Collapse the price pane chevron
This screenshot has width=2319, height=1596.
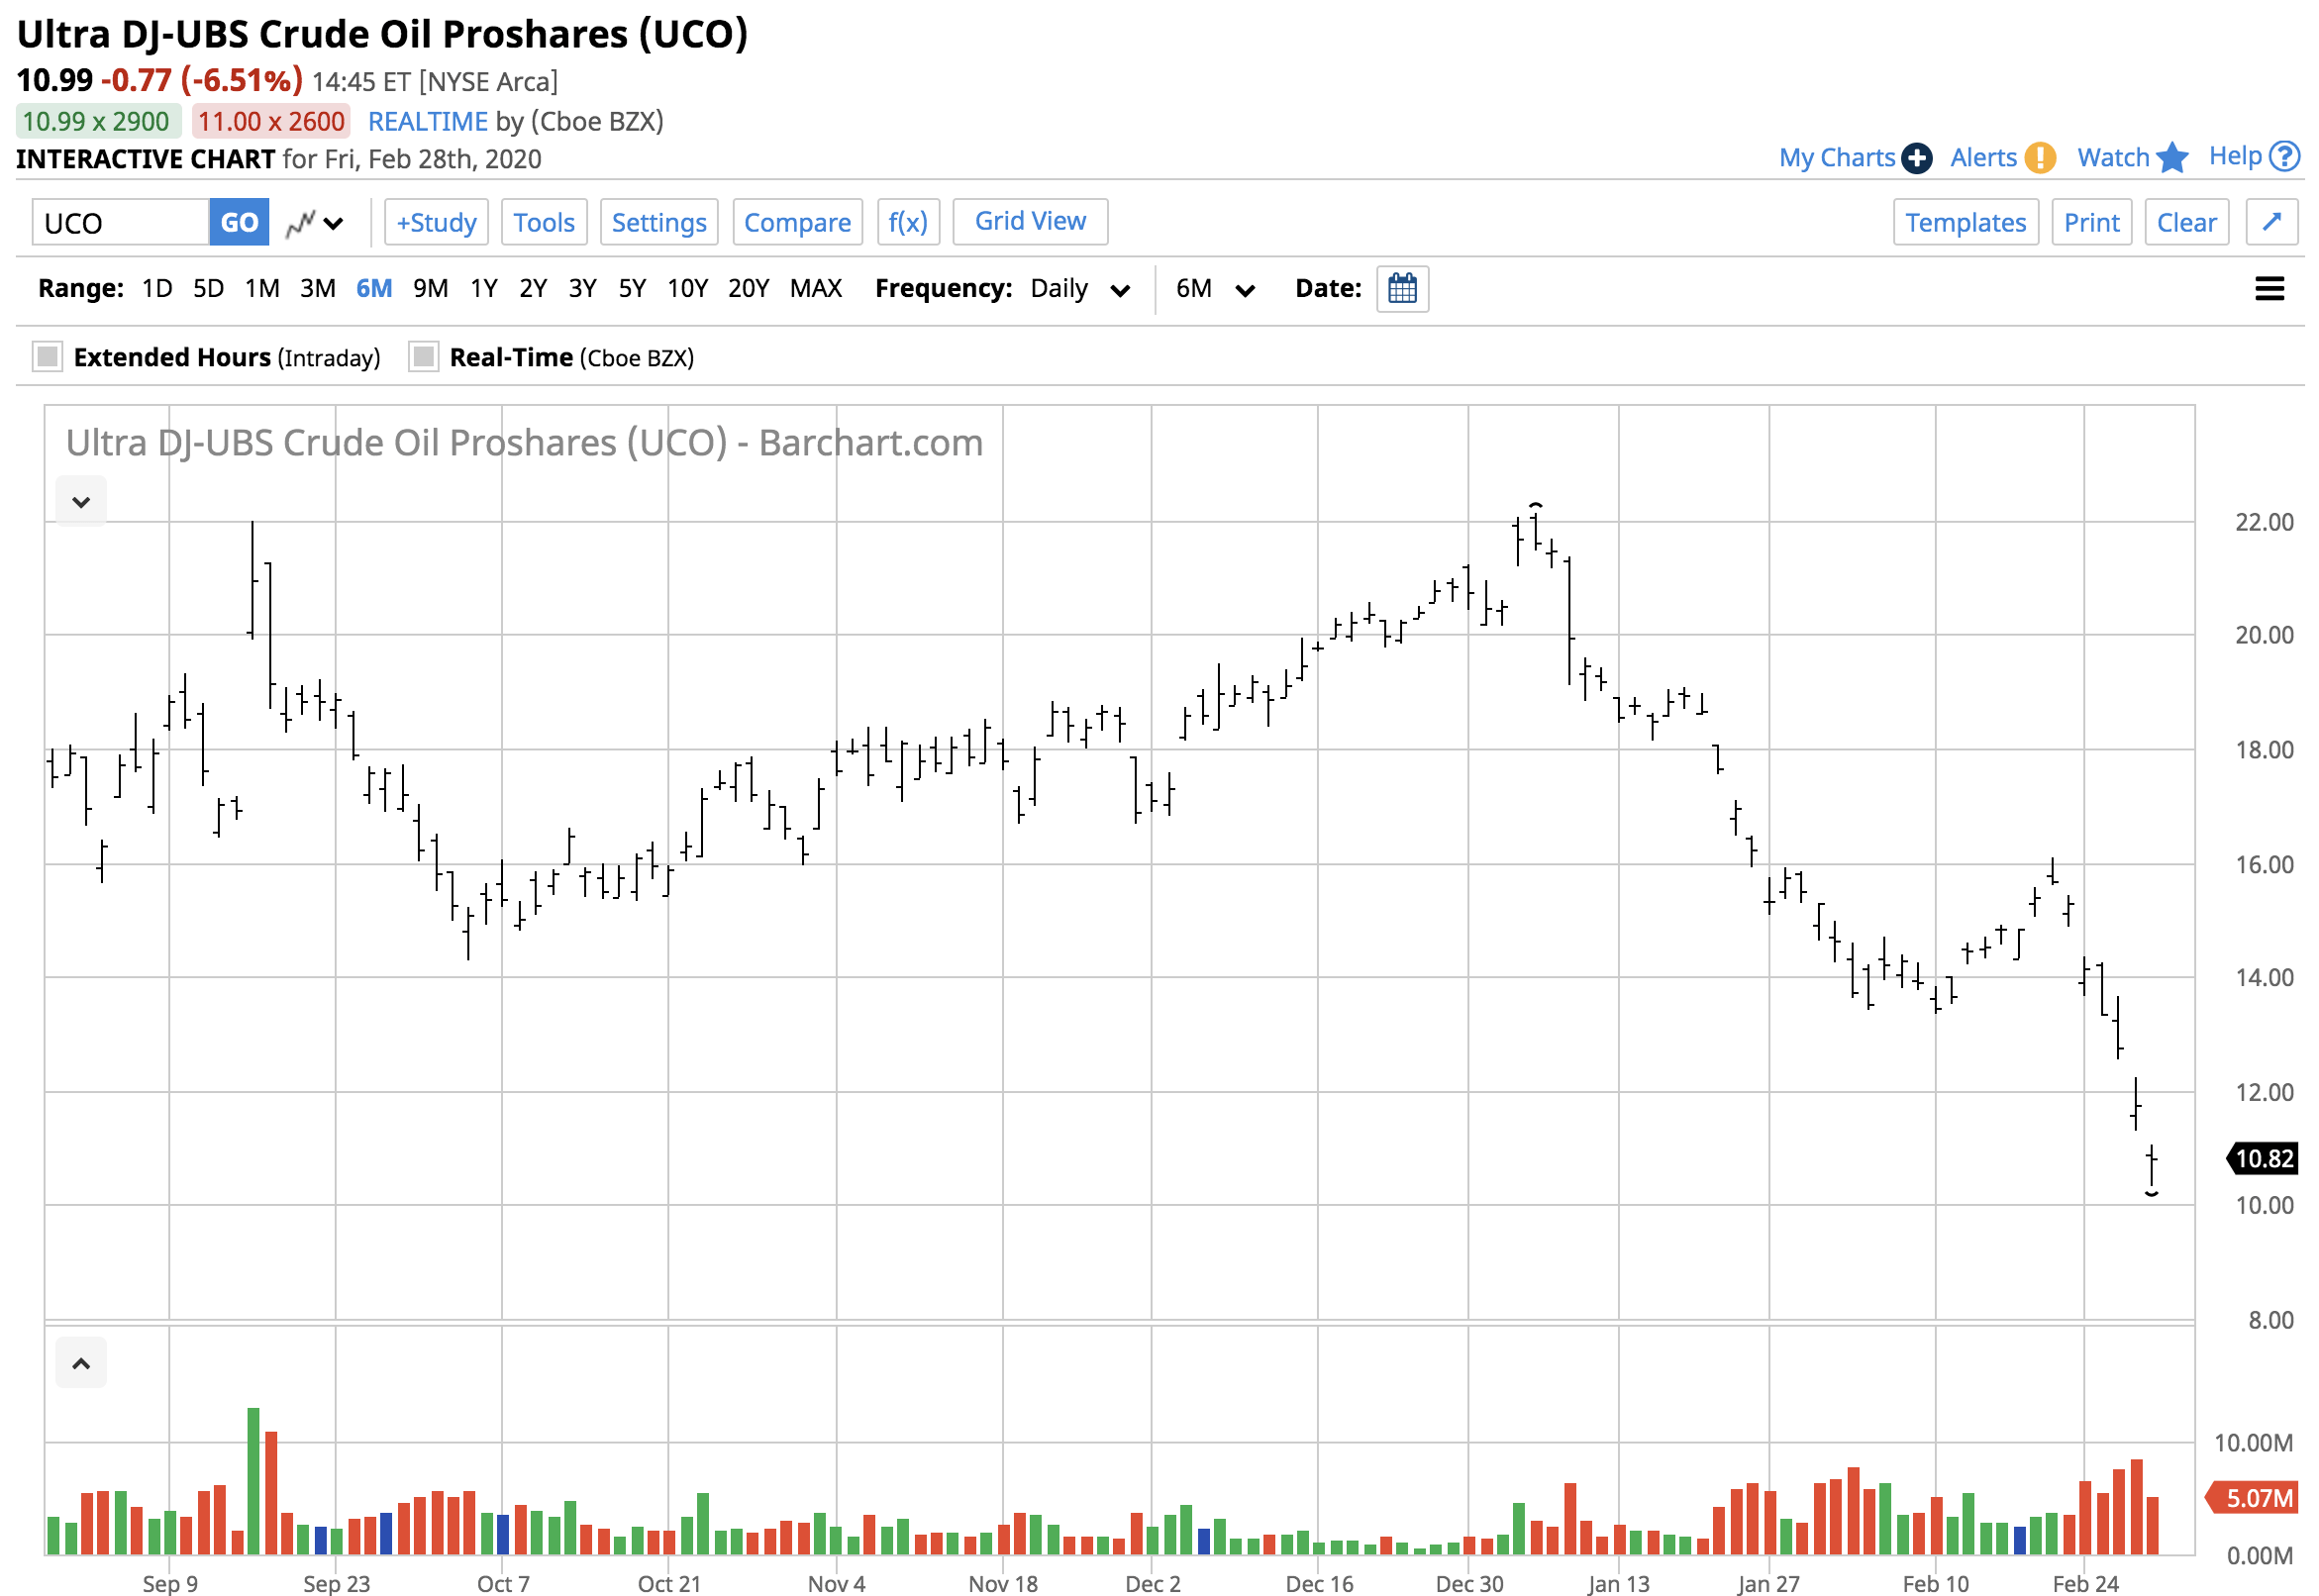point(81,501)
